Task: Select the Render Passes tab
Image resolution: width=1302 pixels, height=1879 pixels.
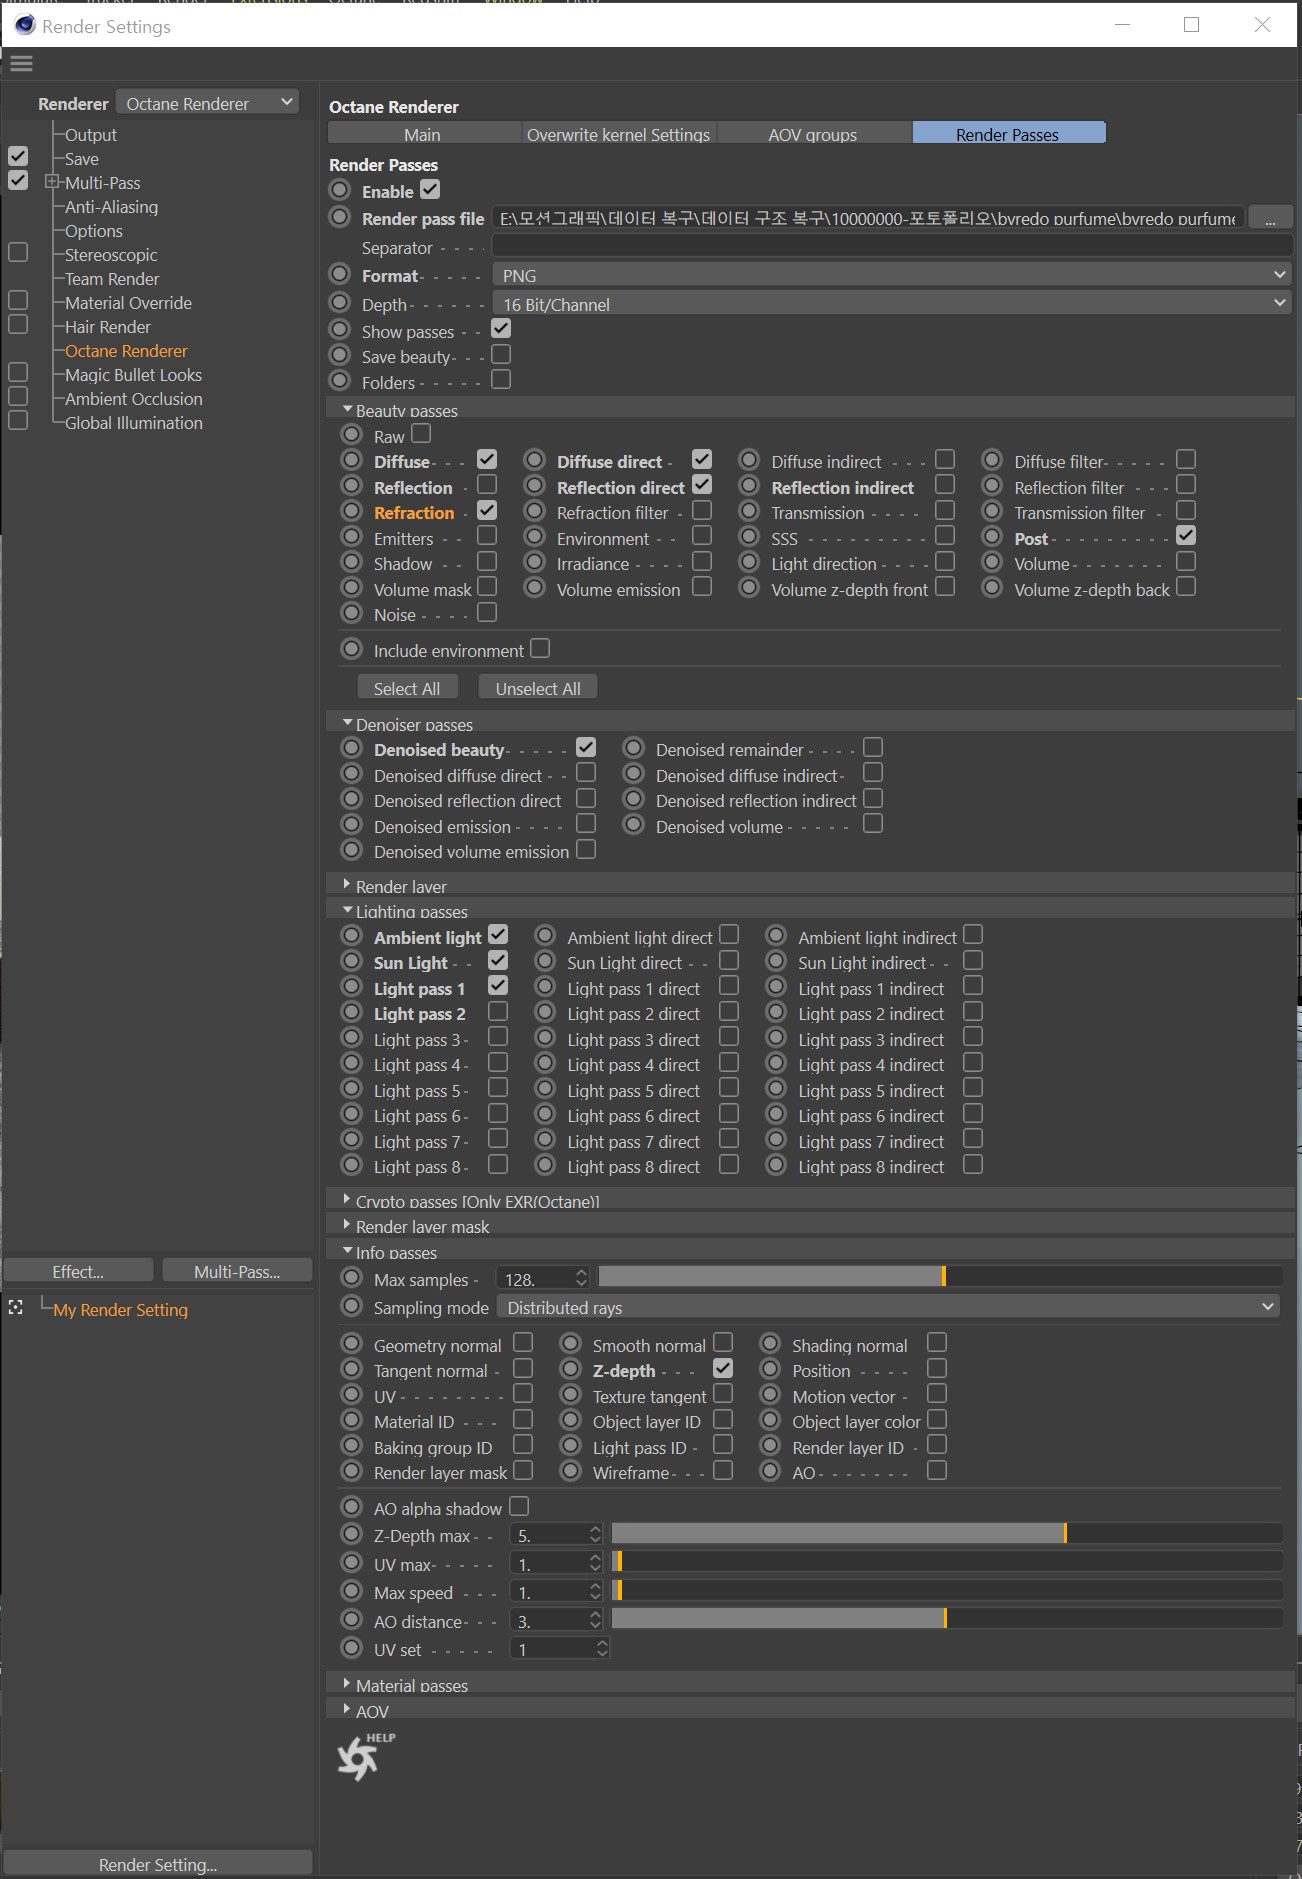Action: pos(1008,134)
